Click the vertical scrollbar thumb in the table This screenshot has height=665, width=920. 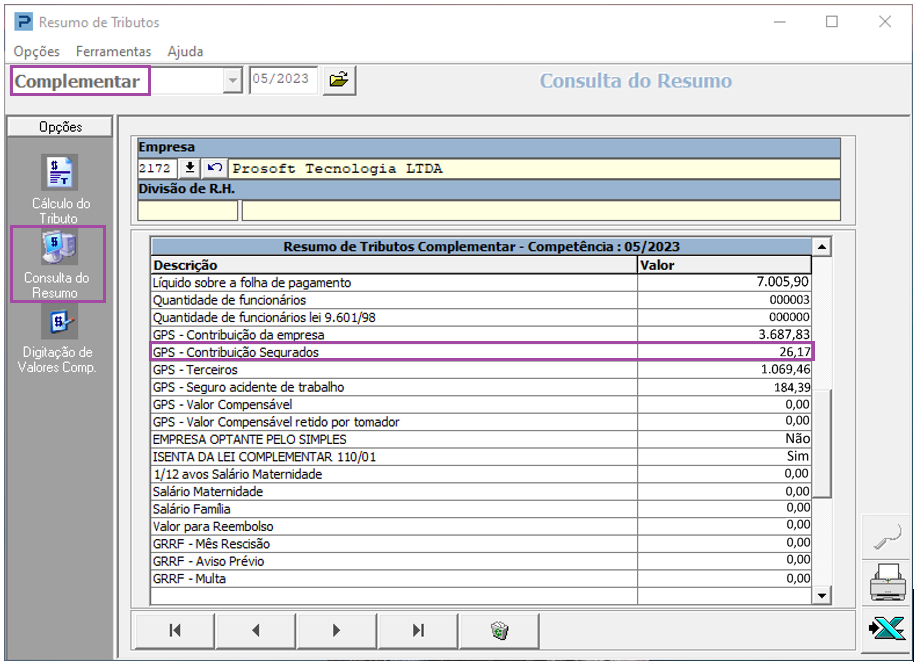[x=821, y=443]
